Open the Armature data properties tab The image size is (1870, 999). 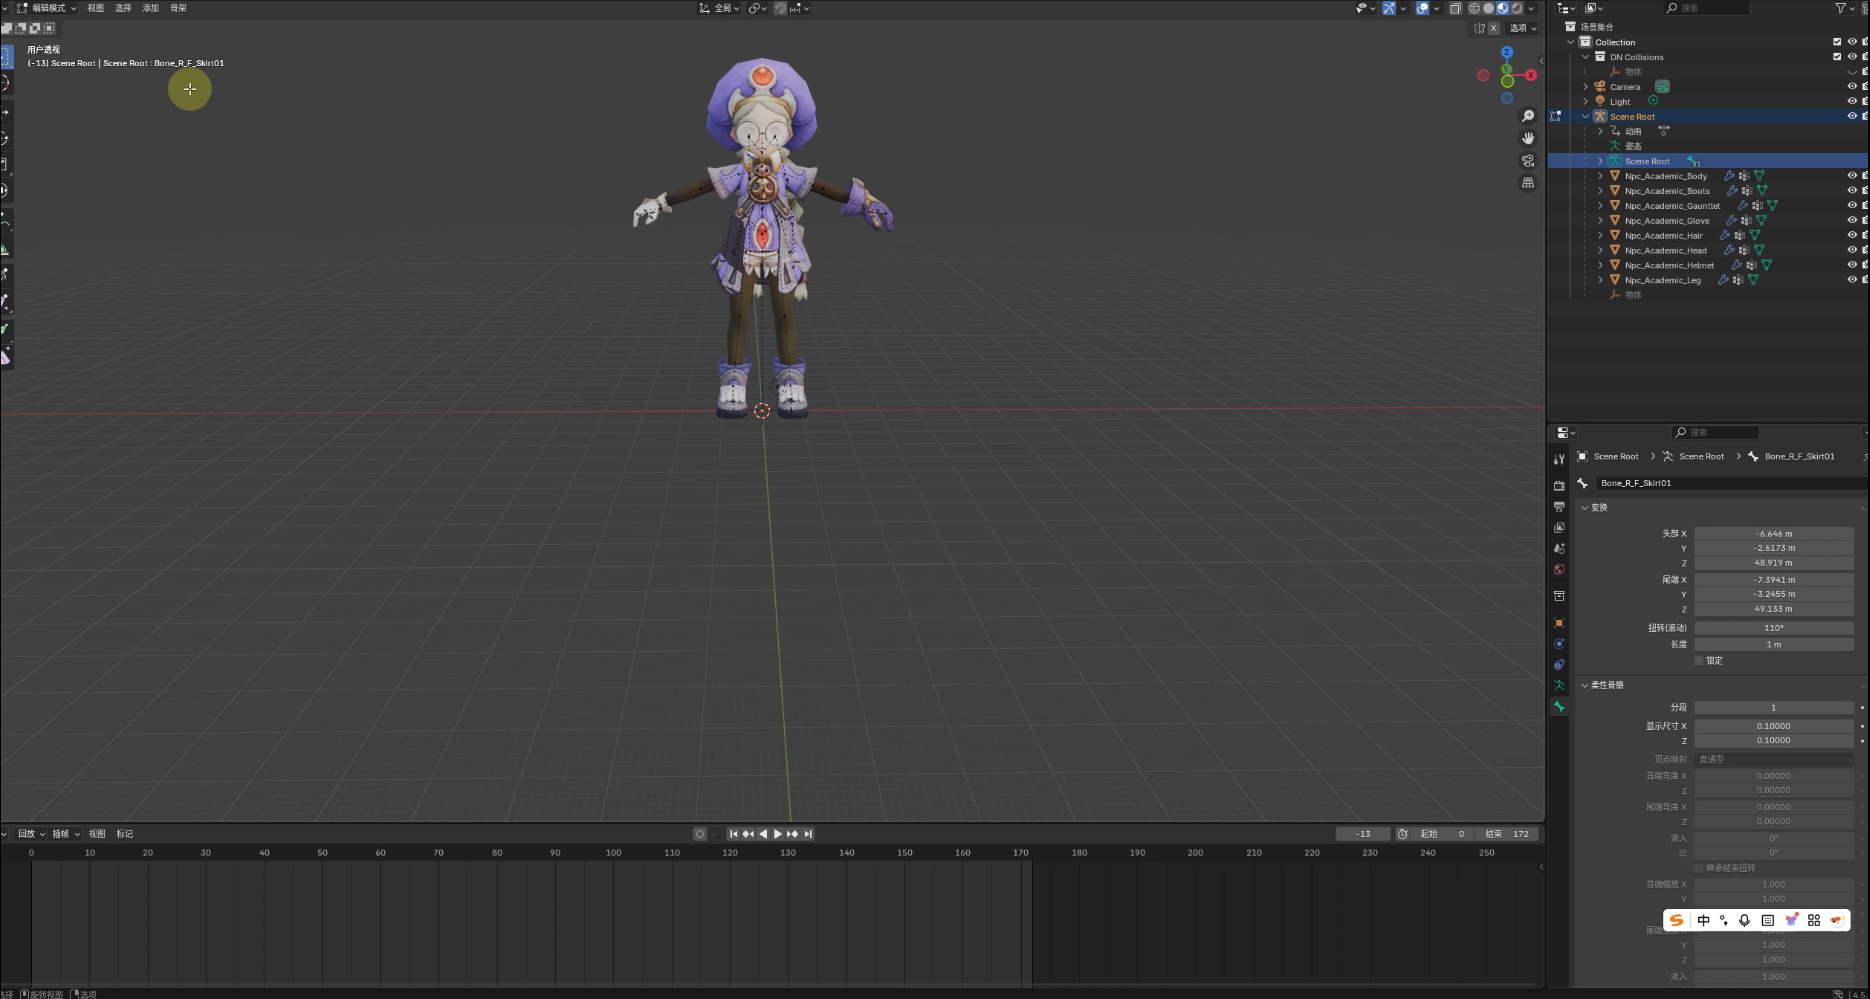[x=1559, y=685]
